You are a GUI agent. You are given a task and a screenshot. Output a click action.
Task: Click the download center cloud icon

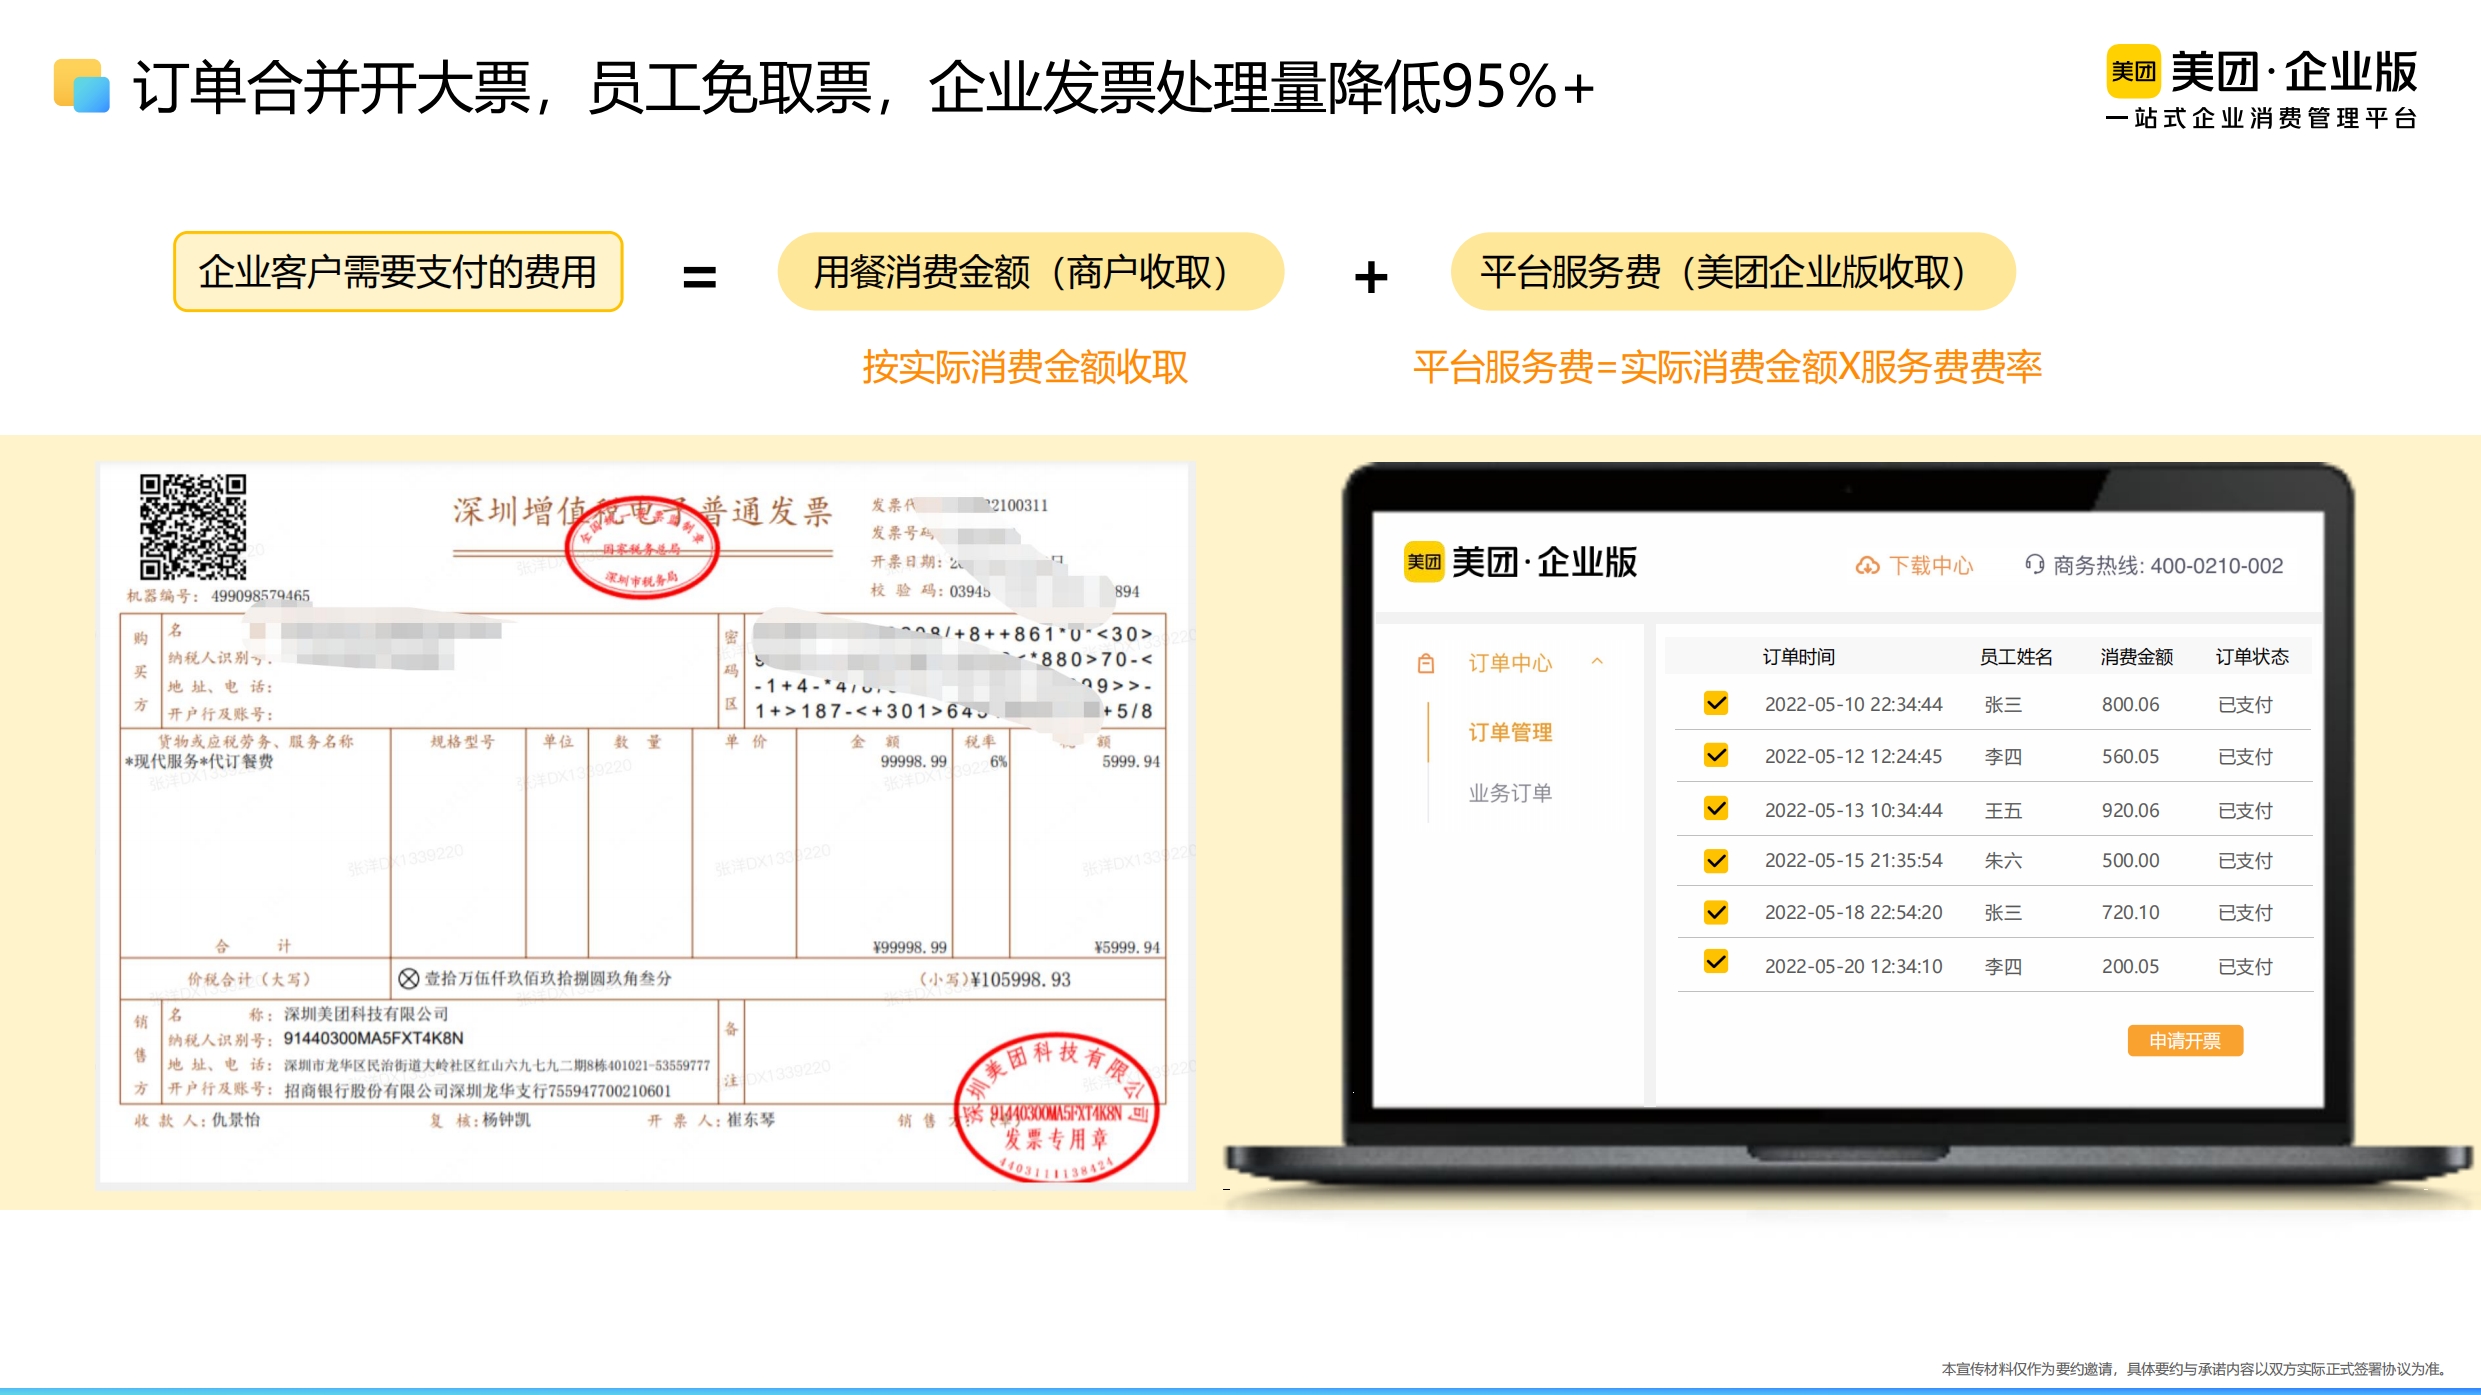click(x=1867, y=566)
